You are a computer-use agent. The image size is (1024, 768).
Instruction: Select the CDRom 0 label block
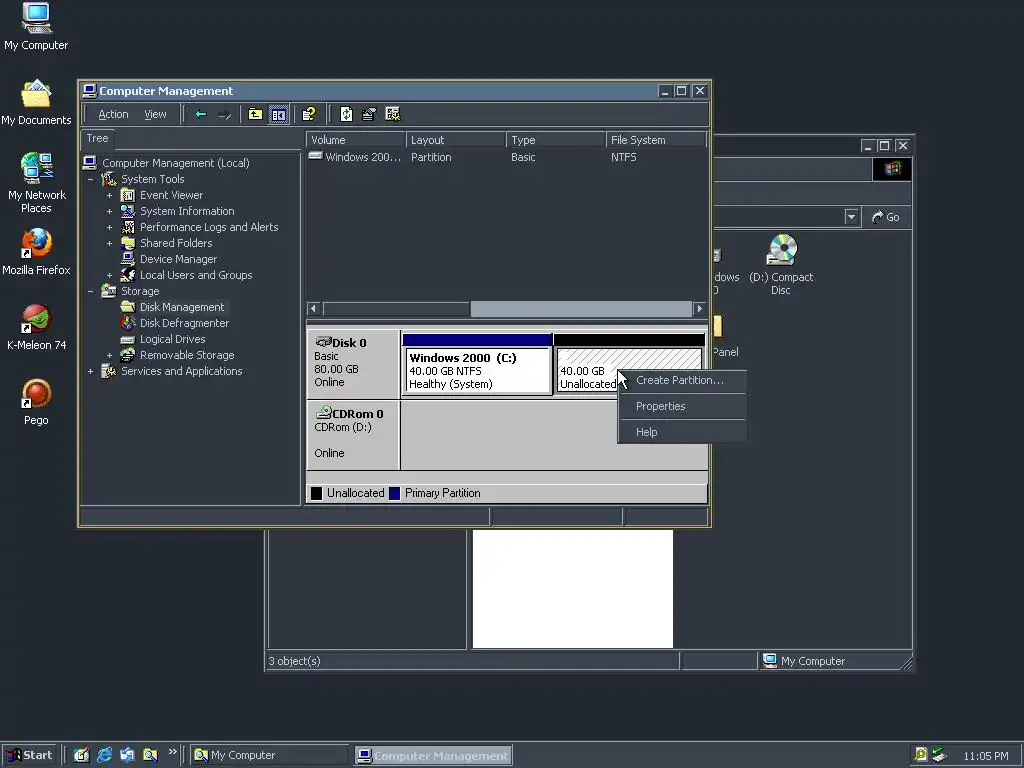click(x=353, y=434)
